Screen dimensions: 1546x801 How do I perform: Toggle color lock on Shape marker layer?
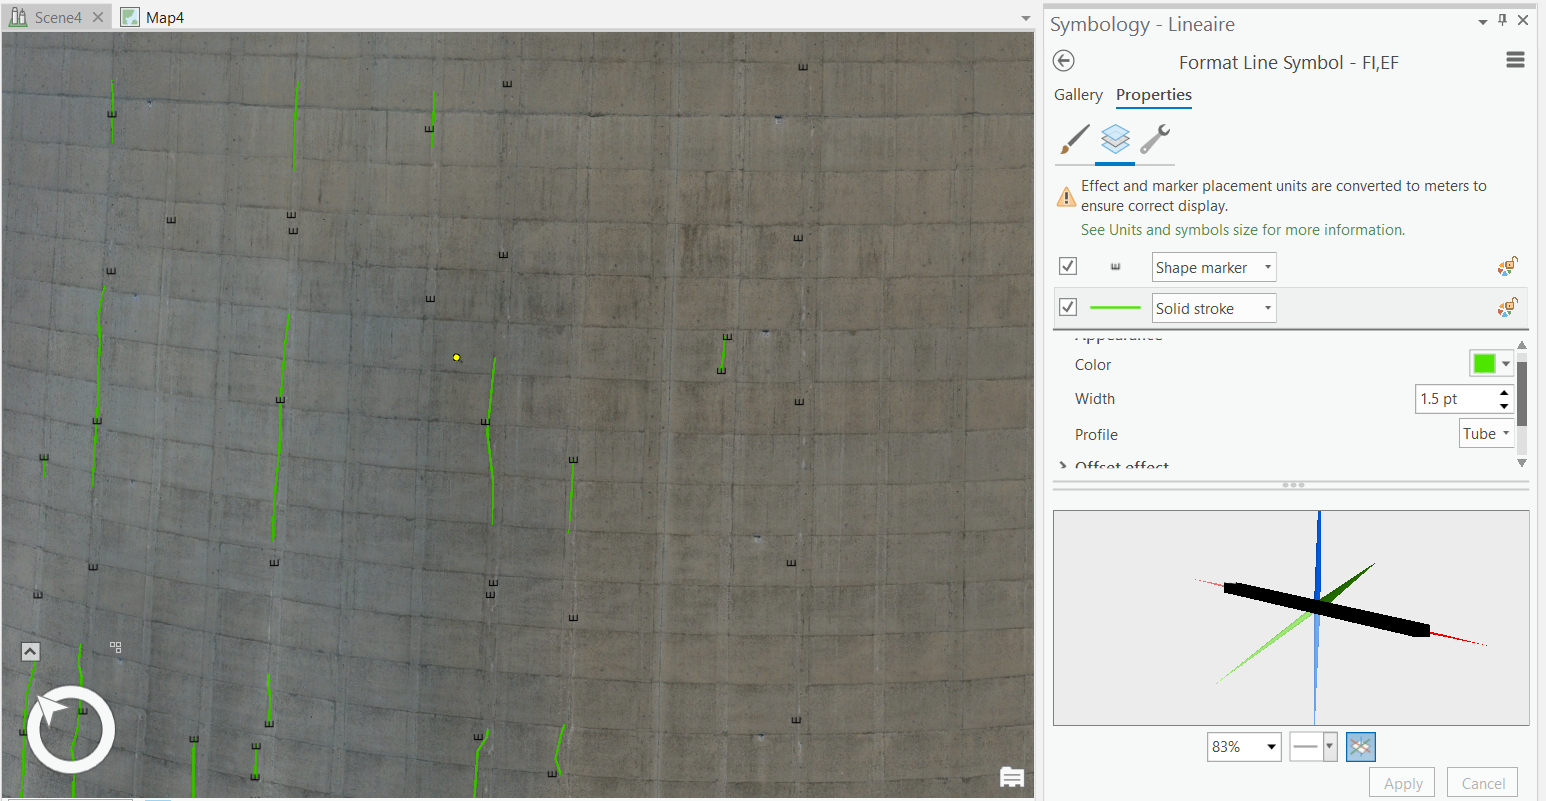(1507, 266)
